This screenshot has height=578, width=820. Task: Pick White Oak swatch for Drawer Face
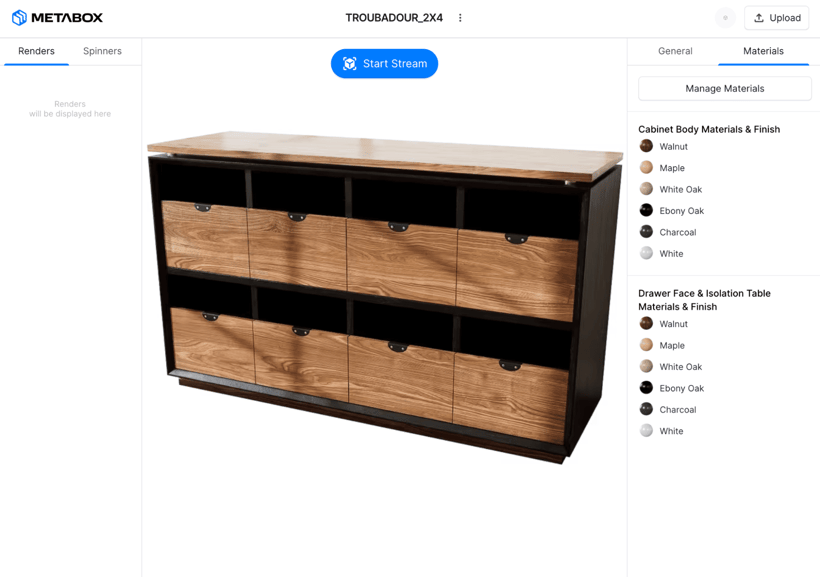[x=646, y=366]
